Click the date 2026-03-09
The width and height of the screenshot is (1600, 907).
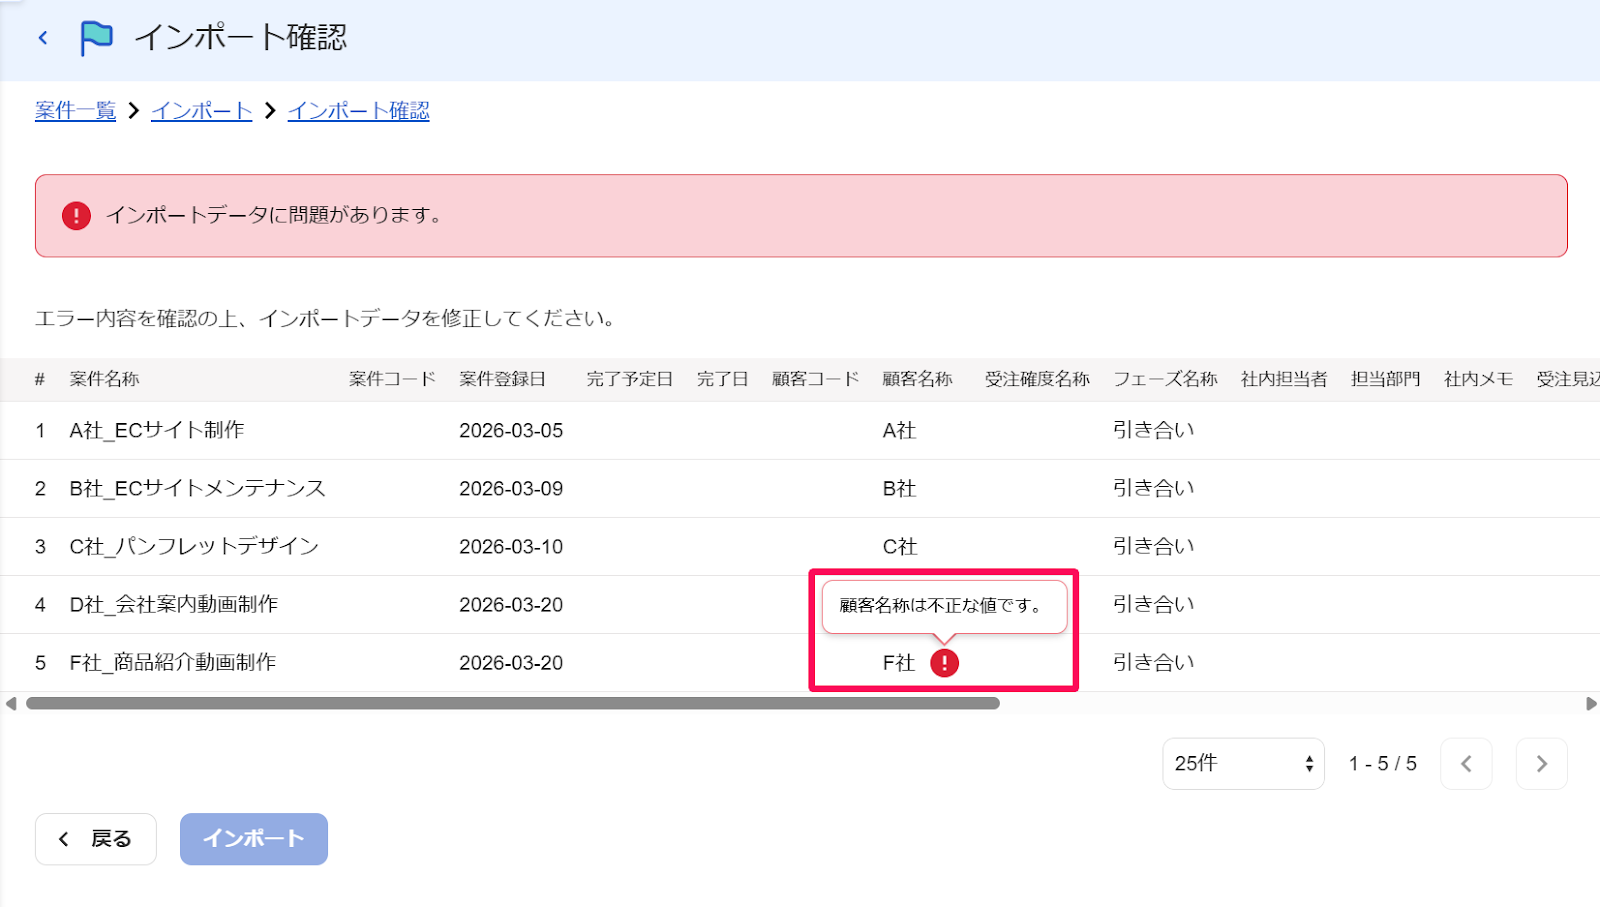(x=511, y=489)
